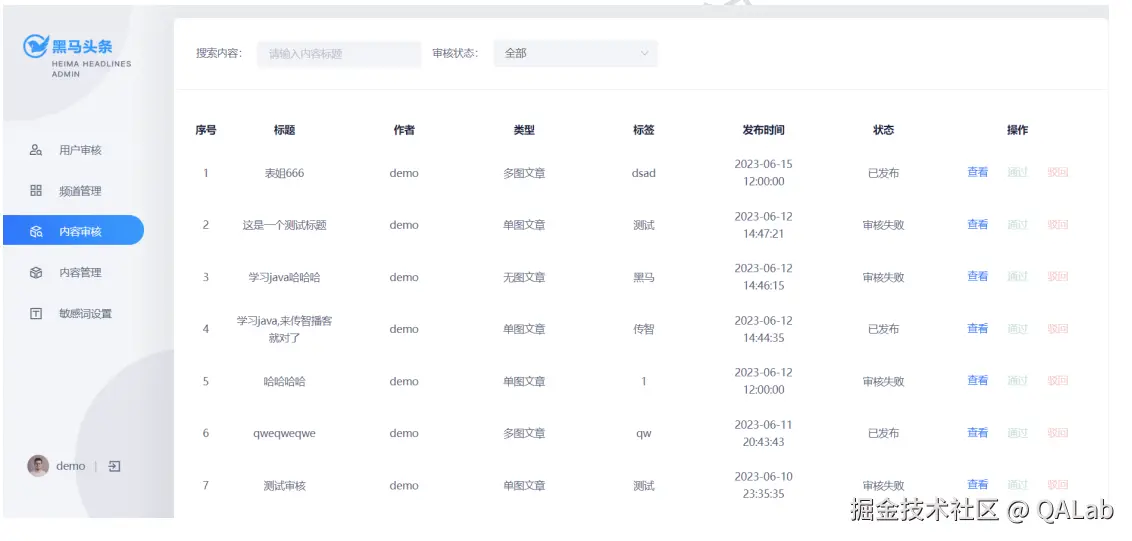Image resolution: width=1132 pixels, height=541 pixels.
Task: Click 查看 for 这是一个测试标题 row
Action: (978, 224)
